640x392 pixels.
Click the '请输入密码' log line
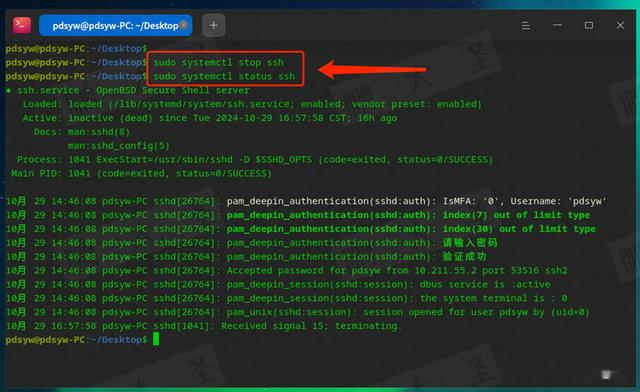point(251,243)
